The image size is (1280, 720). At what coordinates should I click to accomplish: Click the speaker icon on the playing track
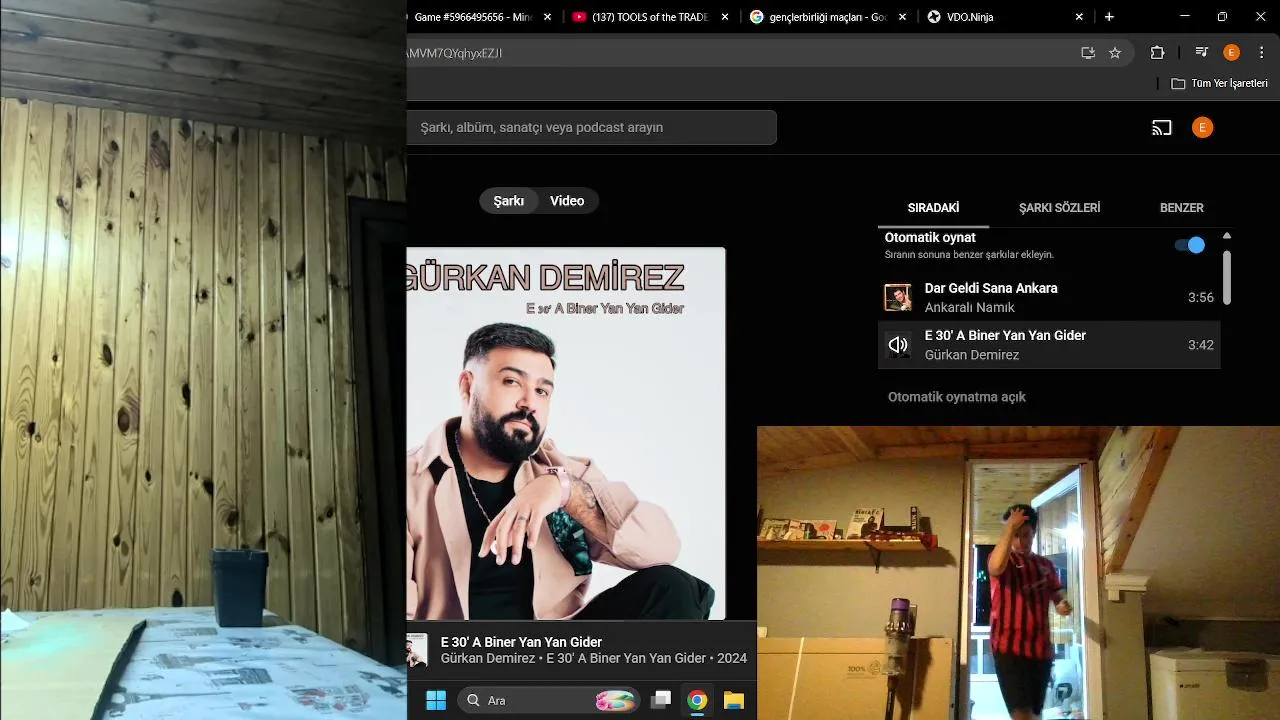pos(898,345)
